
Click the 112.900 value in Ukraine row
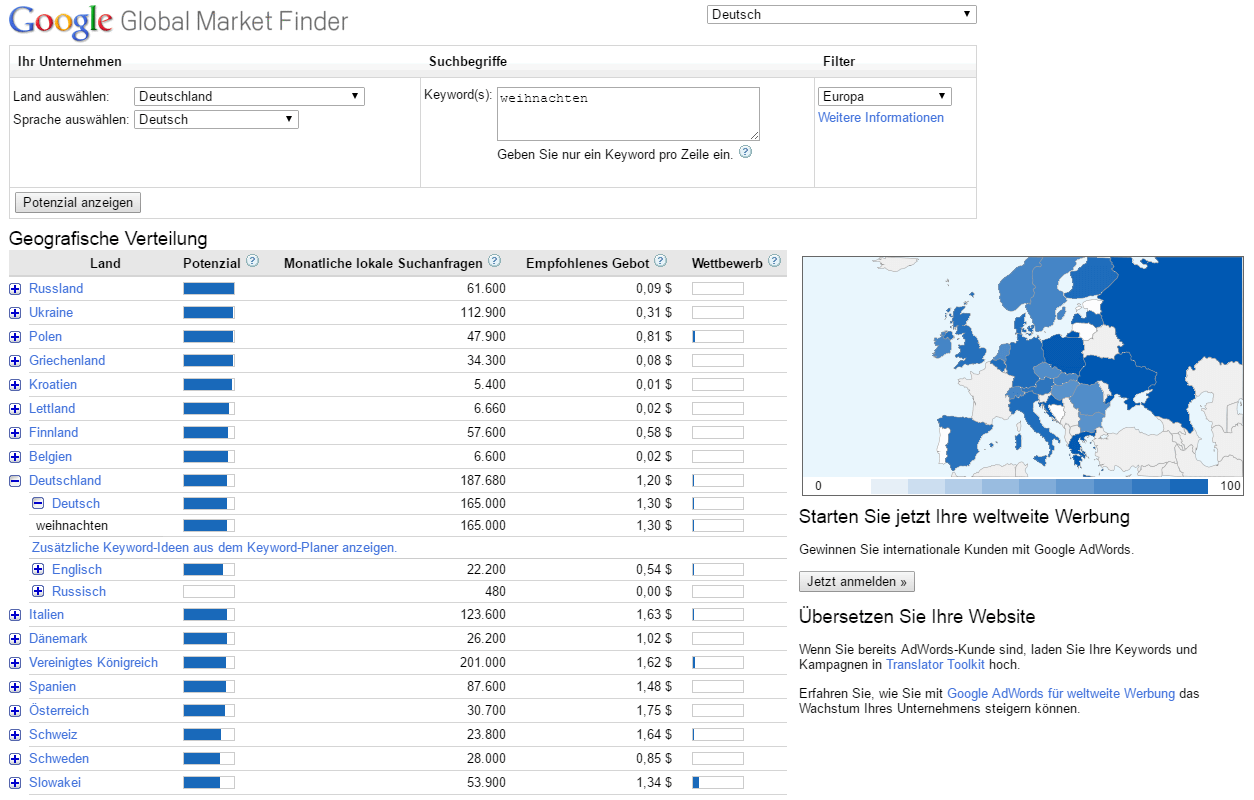(x=482, y=313)
